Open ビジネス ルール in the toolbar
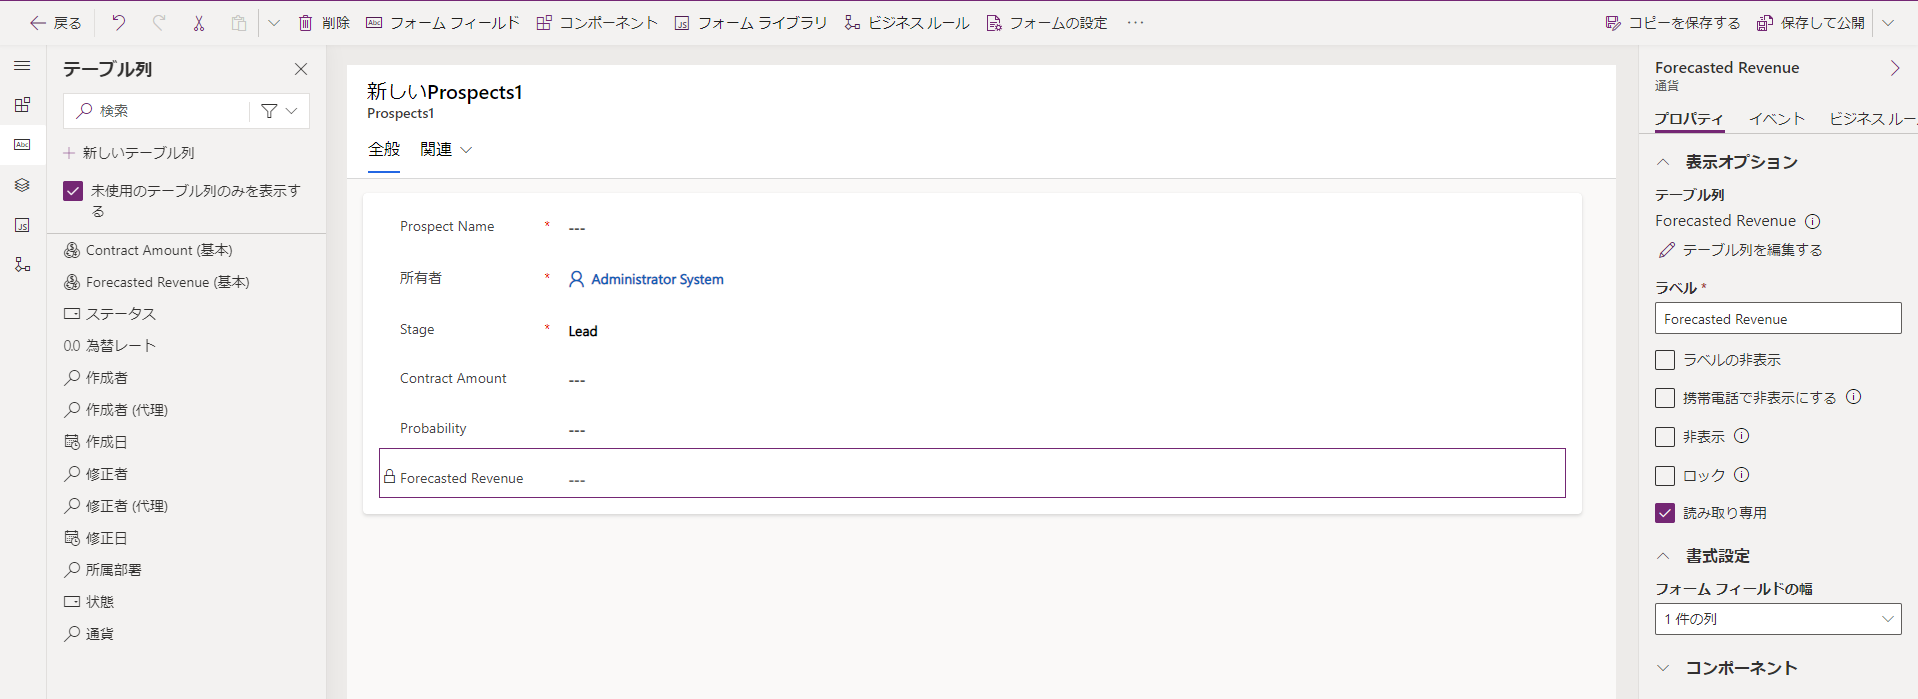The image size is (1918, 699). pyautogui.click(x=907, y=23)
